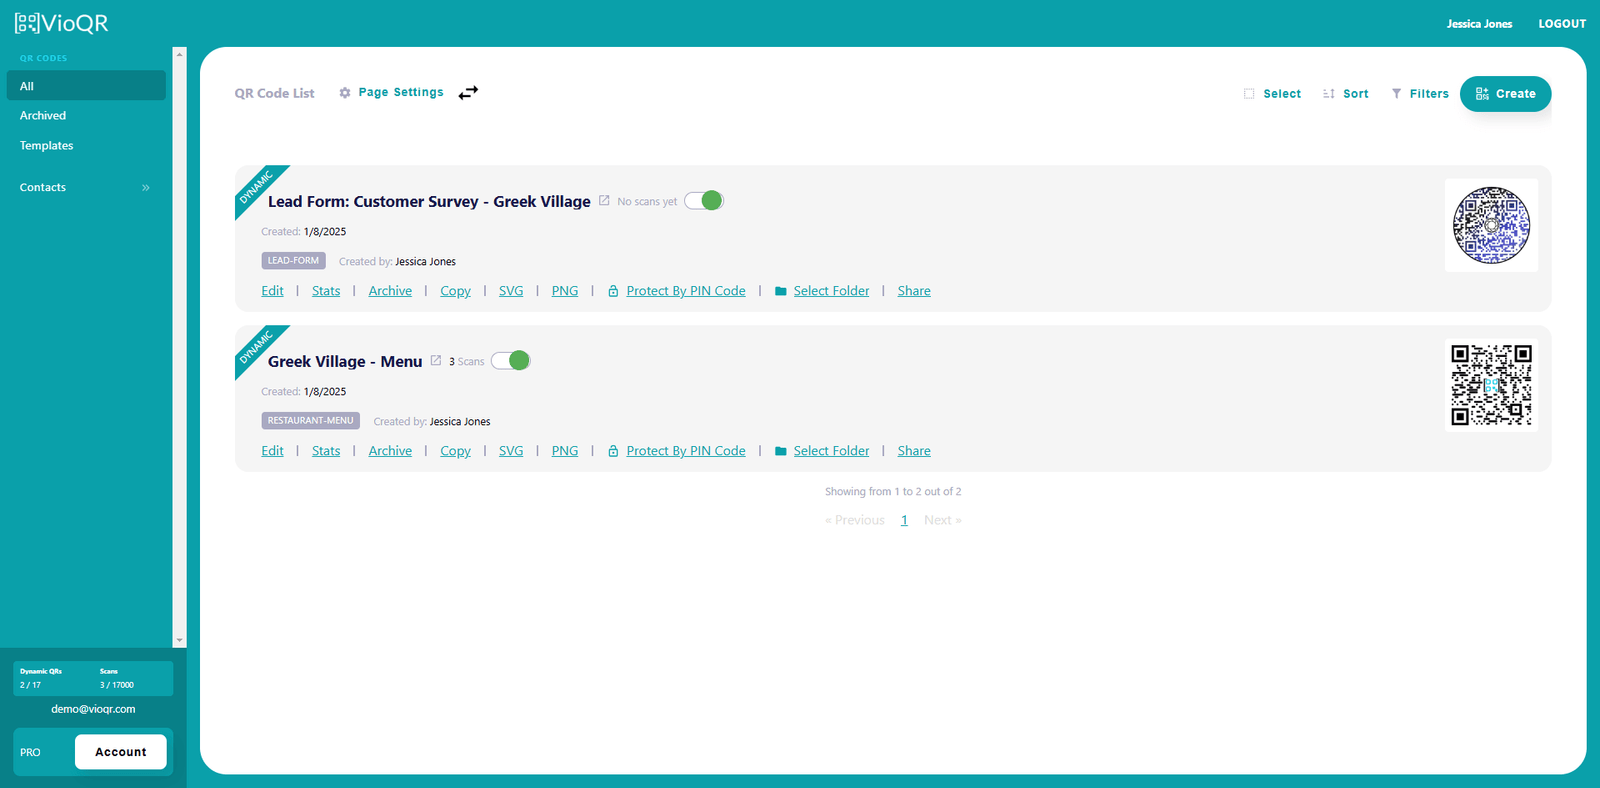Share the Customer Survey QR code
The height and width of the screenshot is (788, 1600).
pyautogui.click(x=914, y=291)
